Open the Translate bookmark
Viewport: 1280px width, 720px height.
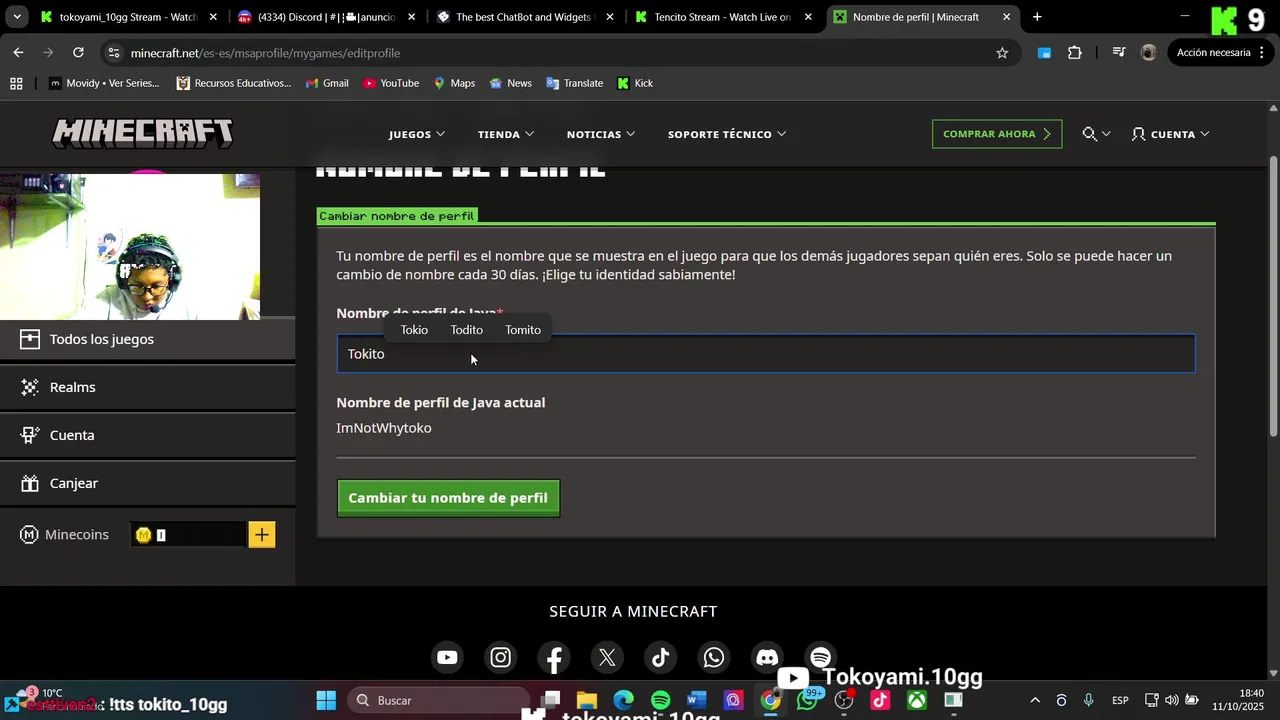click(574, 83)
